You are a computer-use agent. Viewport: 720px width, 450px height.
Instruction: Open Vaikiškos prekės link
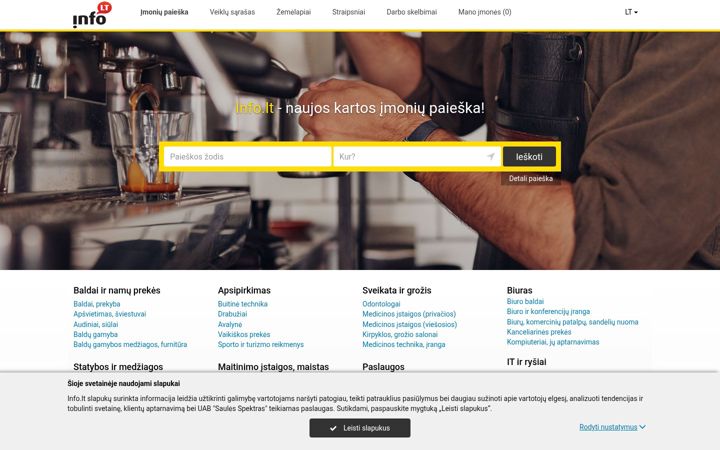pos(244,334)
